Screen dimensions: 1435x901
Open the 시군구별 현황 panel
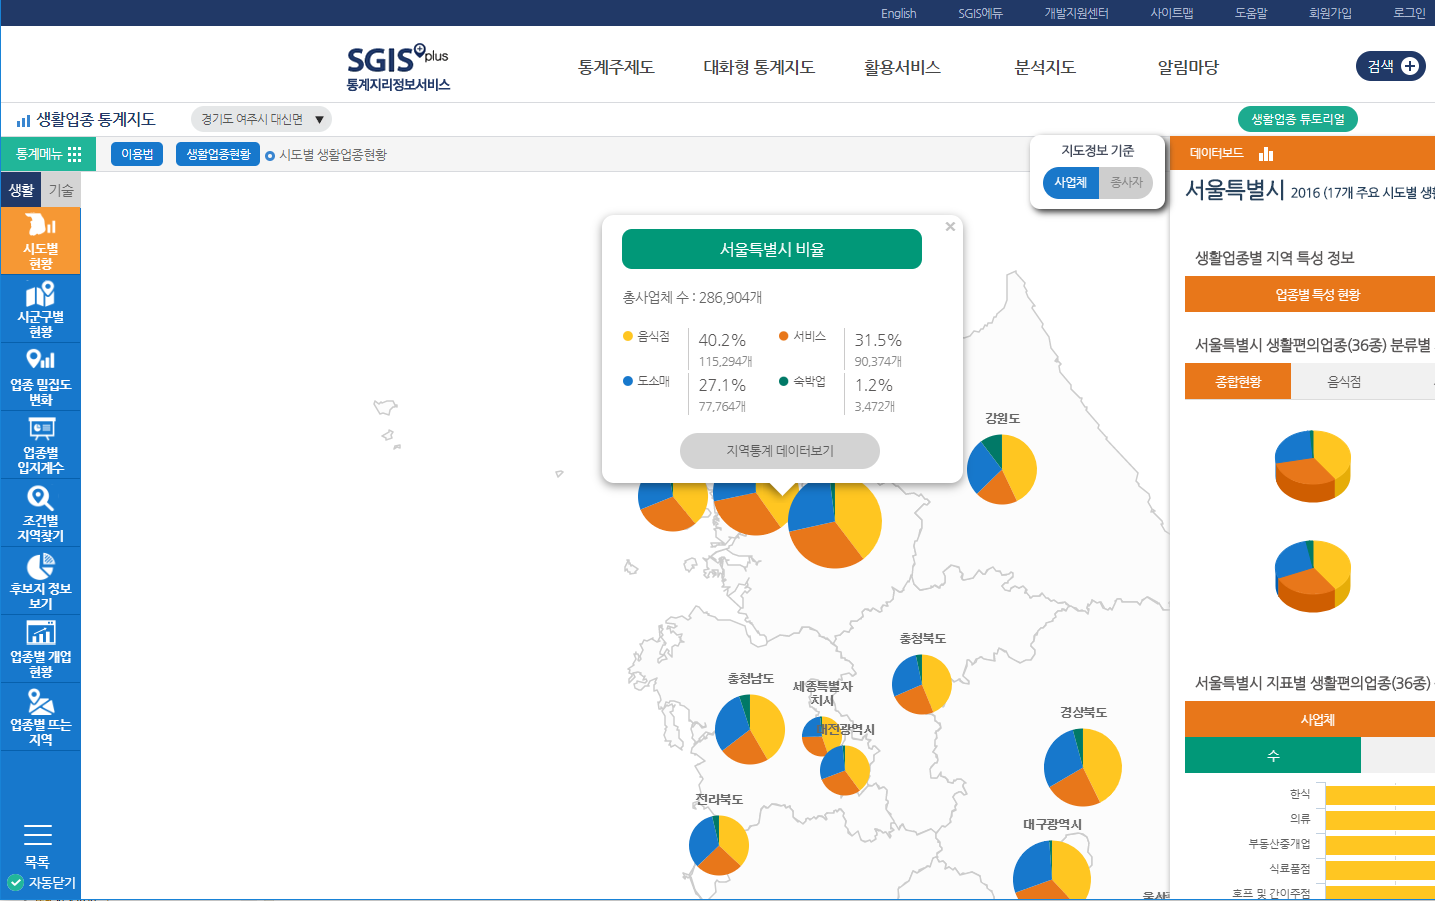tap(40, 308)
